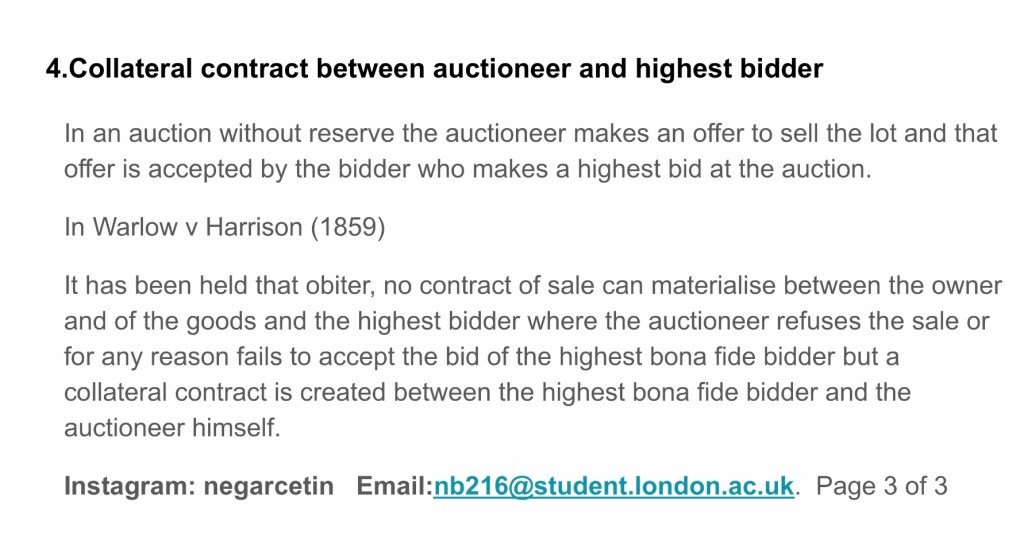
Task: Click the word "materialise" in the body text
Action: [x=712, y=286]
